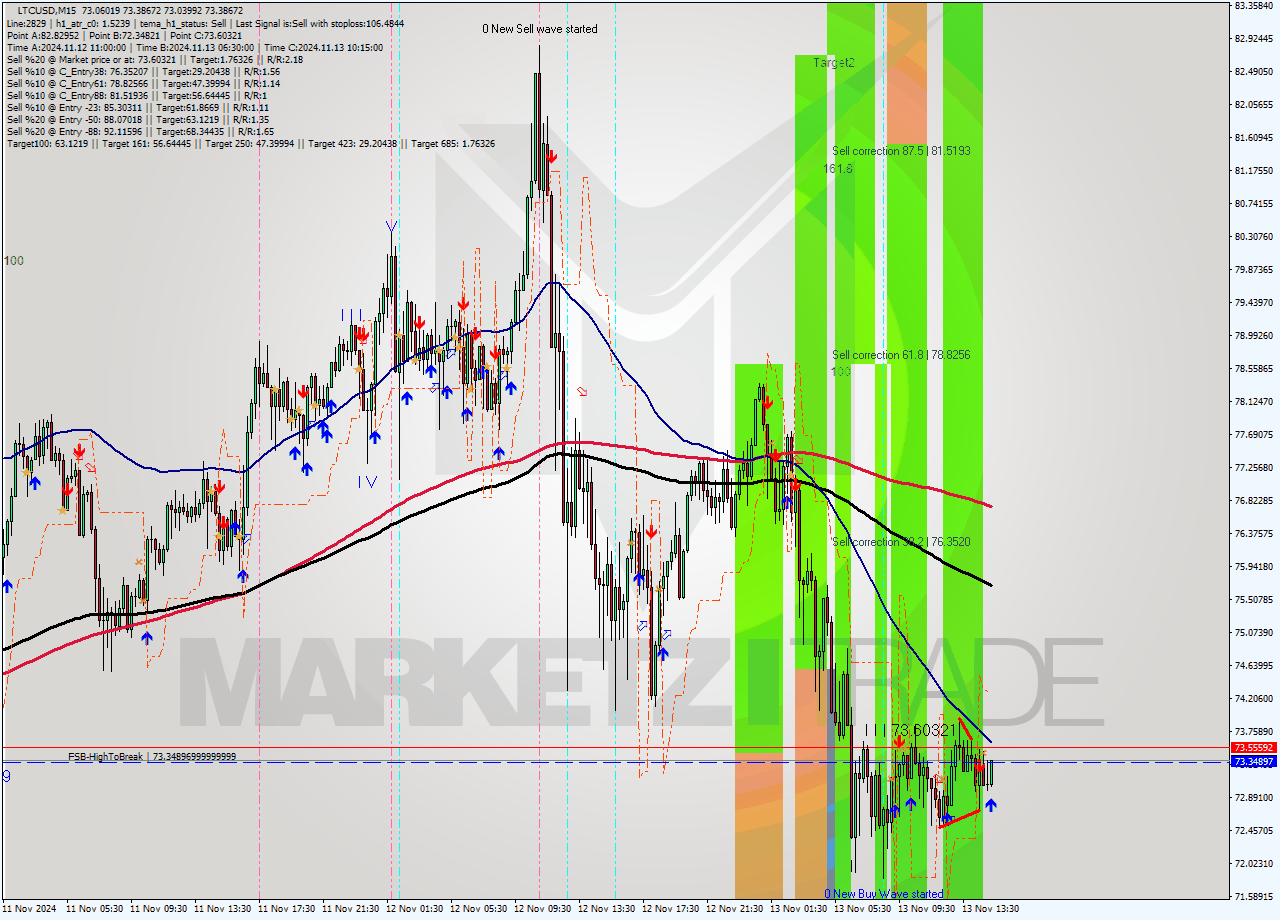The height and width of the screenshot is (920, 1280).
Task: Click price axis value 82.49050
Action: click(x=1254, y=72)
